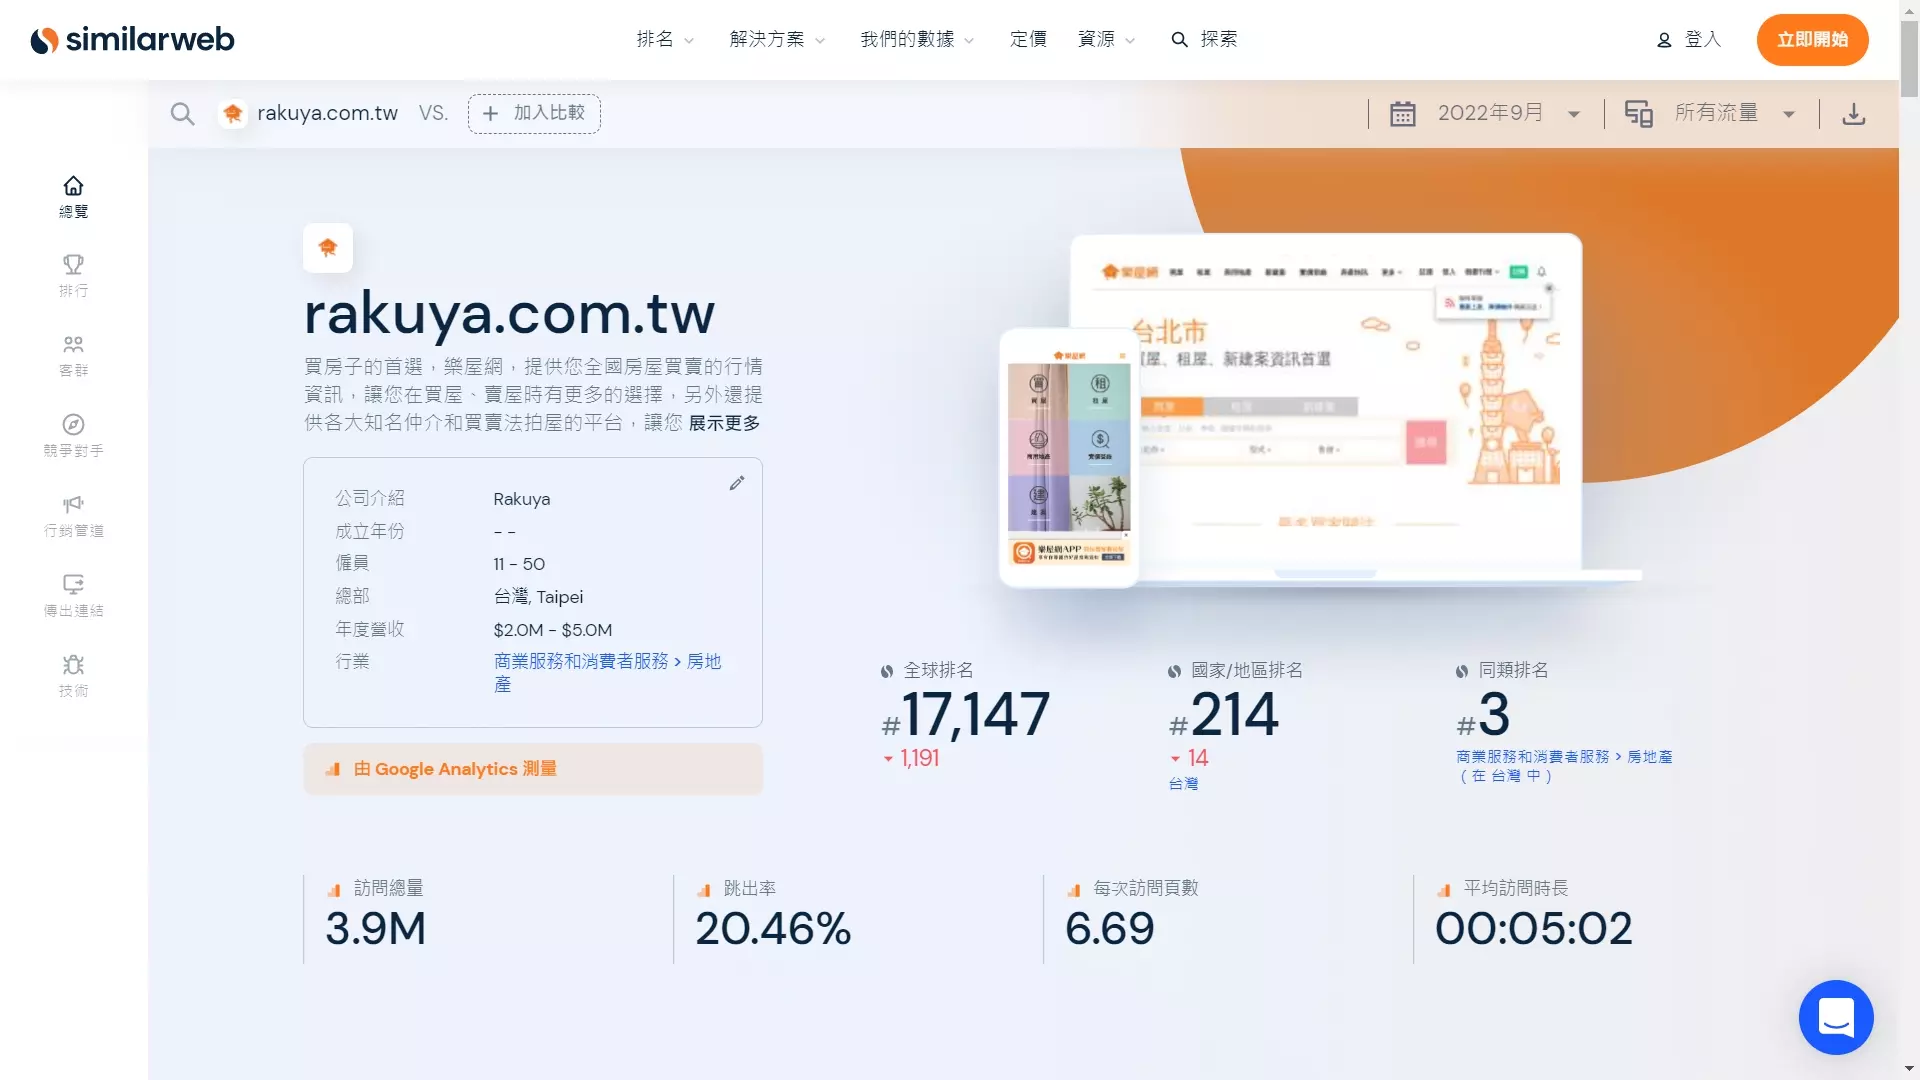
Task: Click 立即開始 to start registration
Action: pyautogui.click(x=1812, y=38)
